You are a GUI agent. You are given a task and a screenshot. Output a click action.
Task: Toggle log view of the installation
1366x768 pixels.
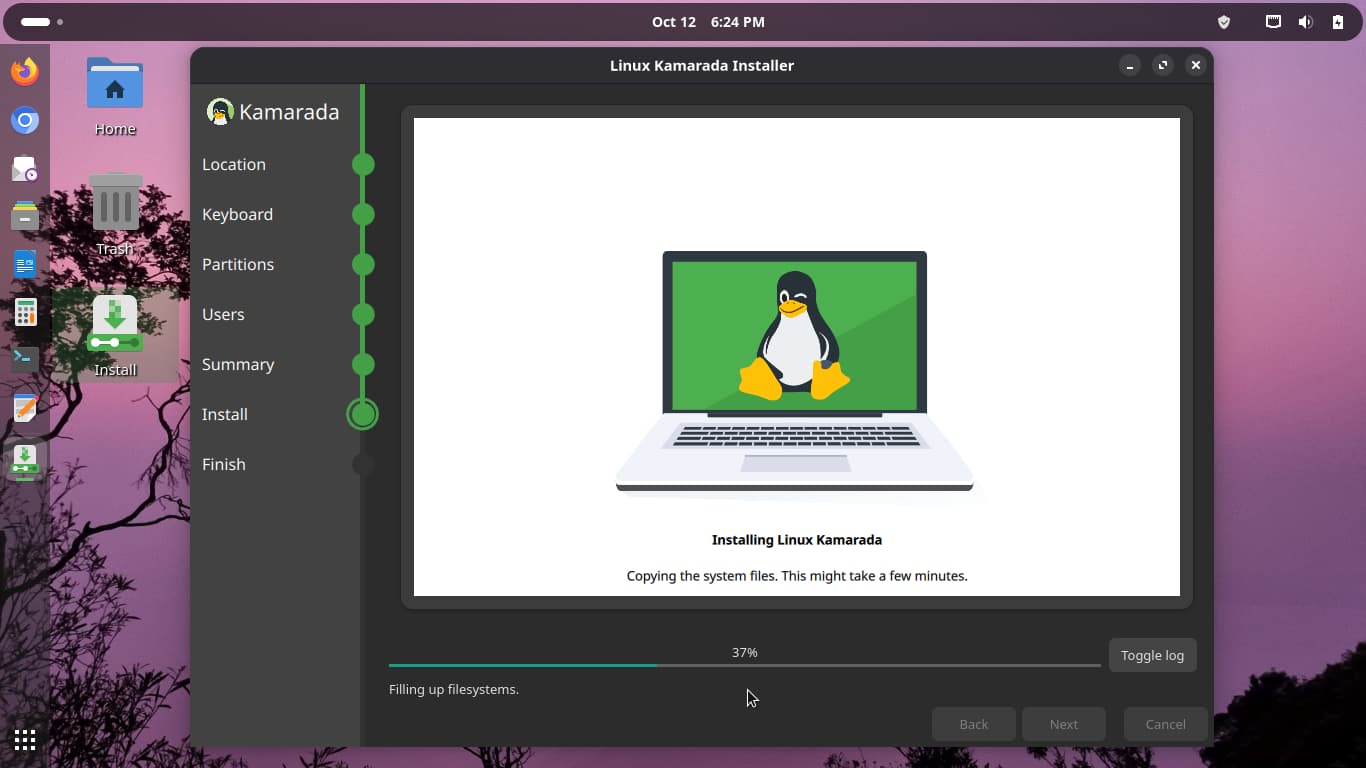(x=1152, y=655)
